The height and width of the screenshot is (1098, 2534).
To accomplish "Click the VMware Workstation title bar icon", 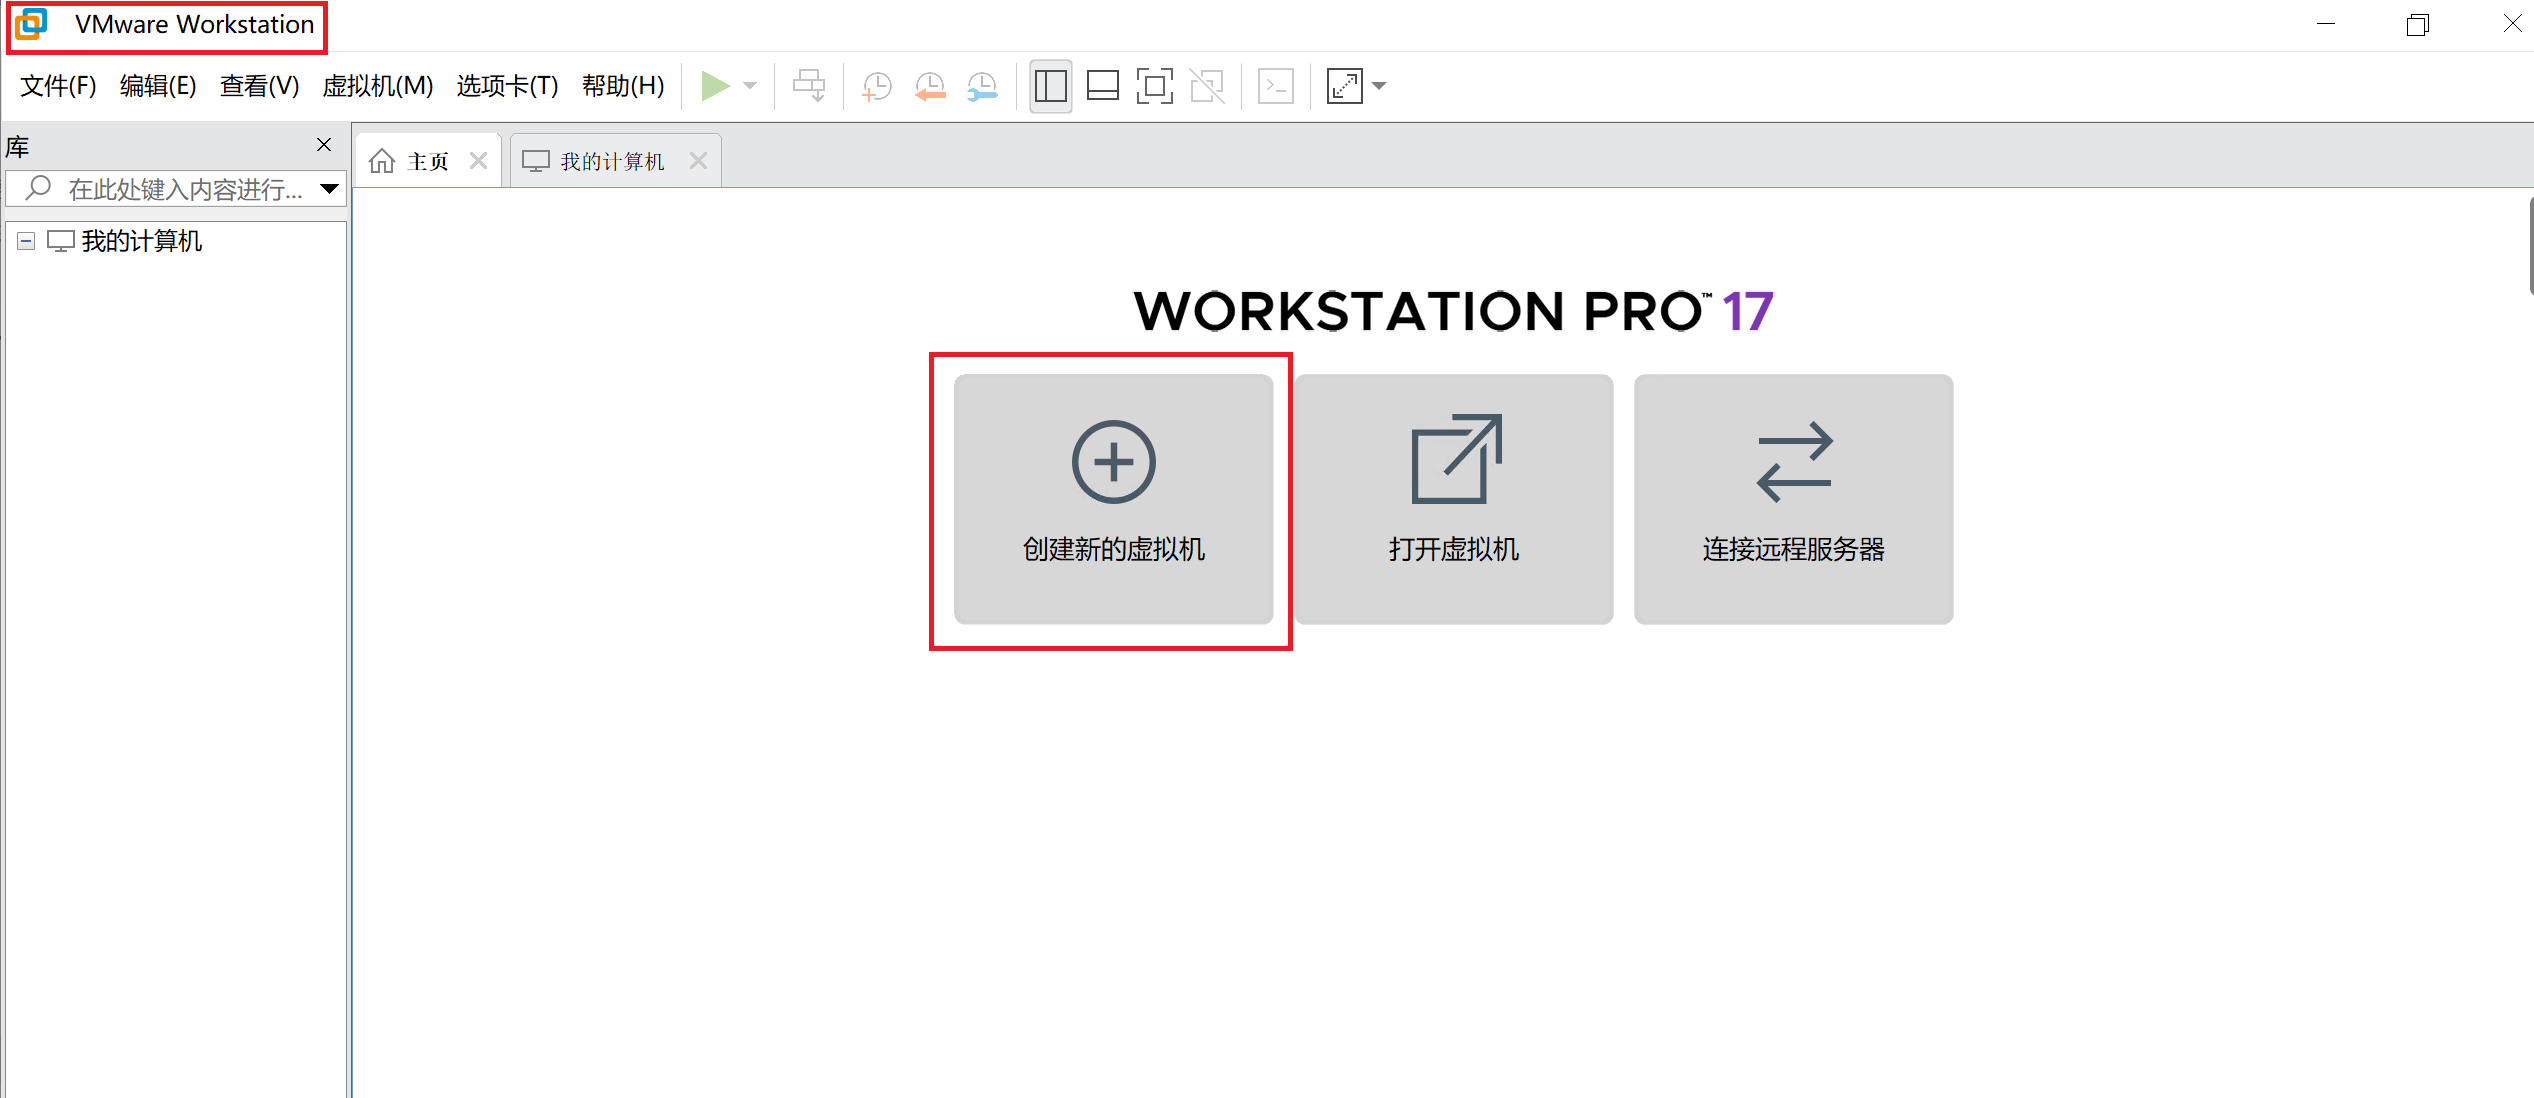I will click(x=31, y=24).
